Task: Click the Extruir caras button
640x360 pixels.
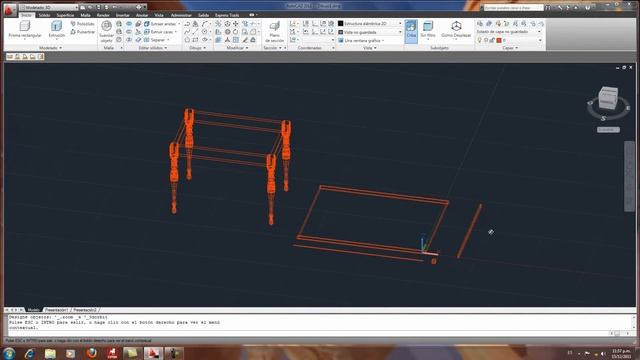Action: click(160, 32)
